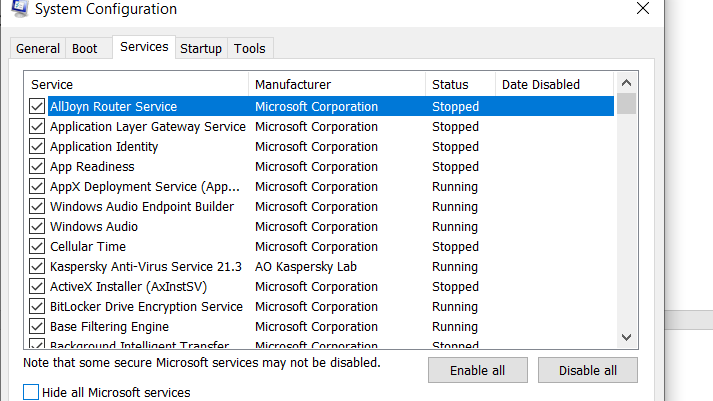
Task: Click the services list scrollbar thumb
Action: (626, 104)
